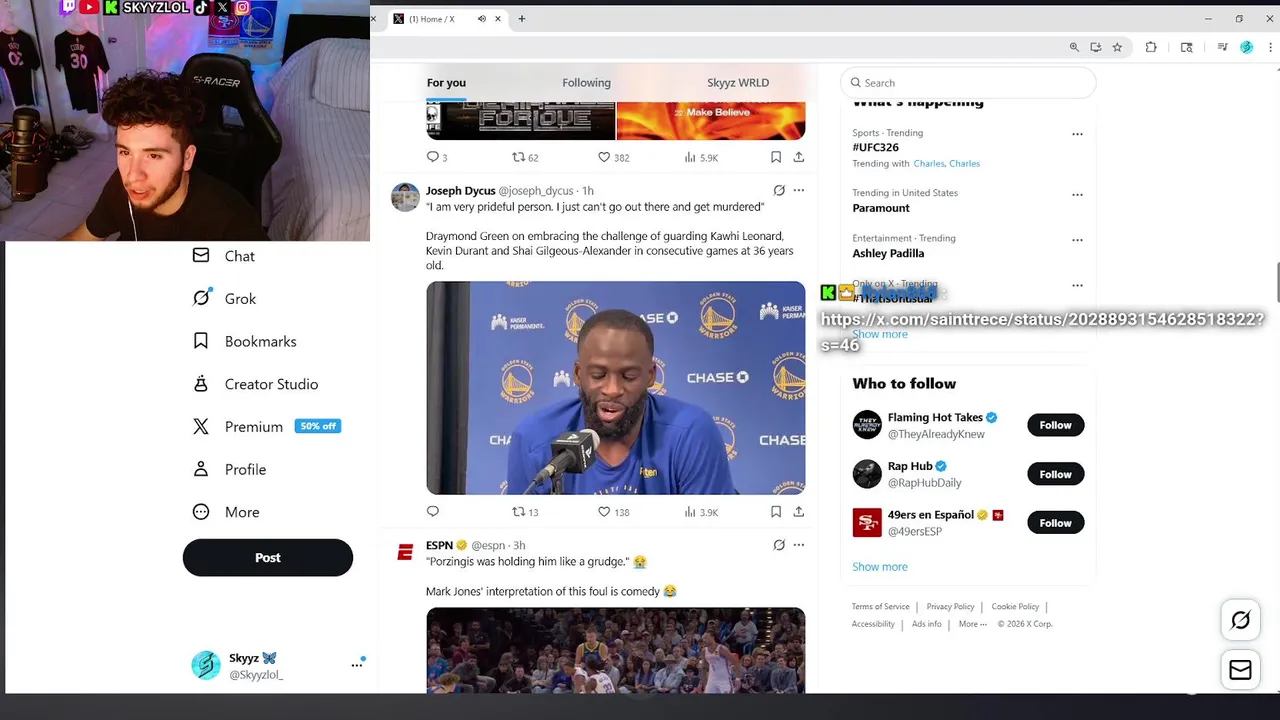Switch to the Skyyz WRLD tab

point(738,83)
